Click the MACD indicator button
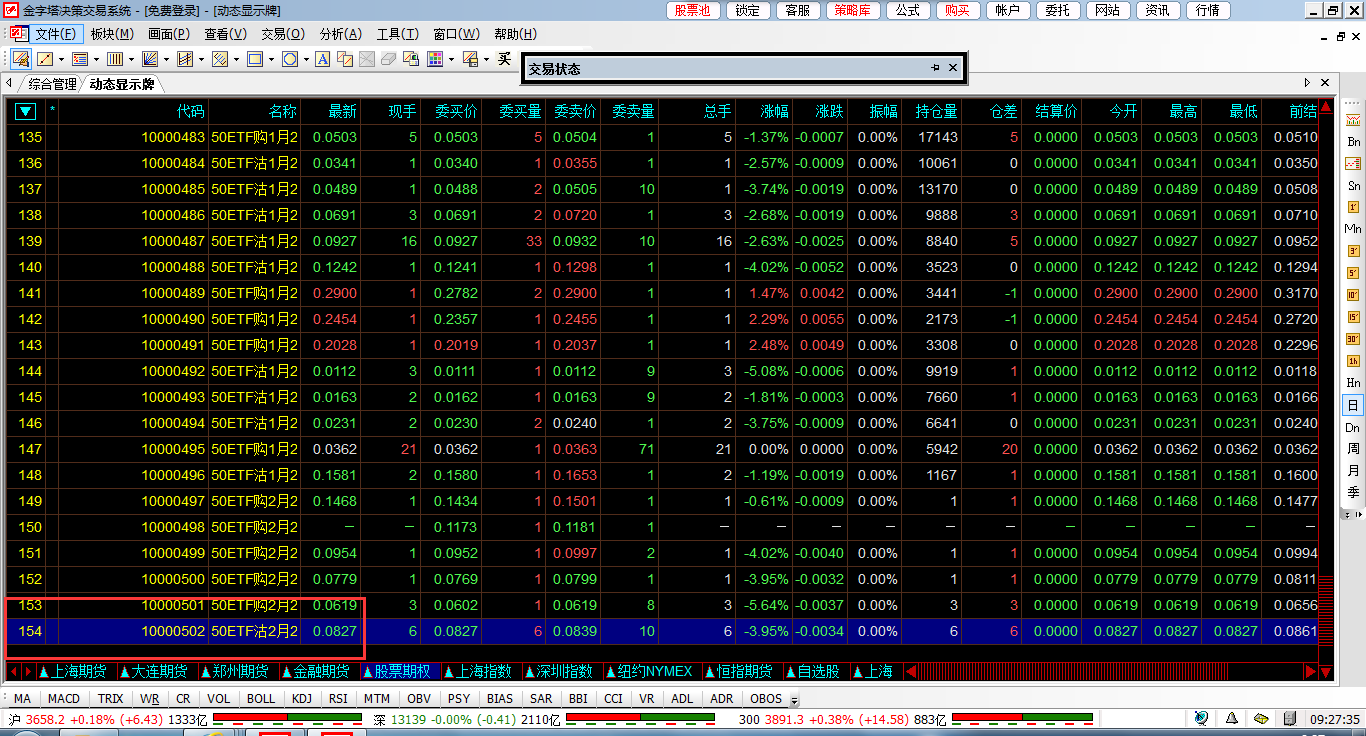Viewport: 1366px width, 736px height. pos(64,699)
